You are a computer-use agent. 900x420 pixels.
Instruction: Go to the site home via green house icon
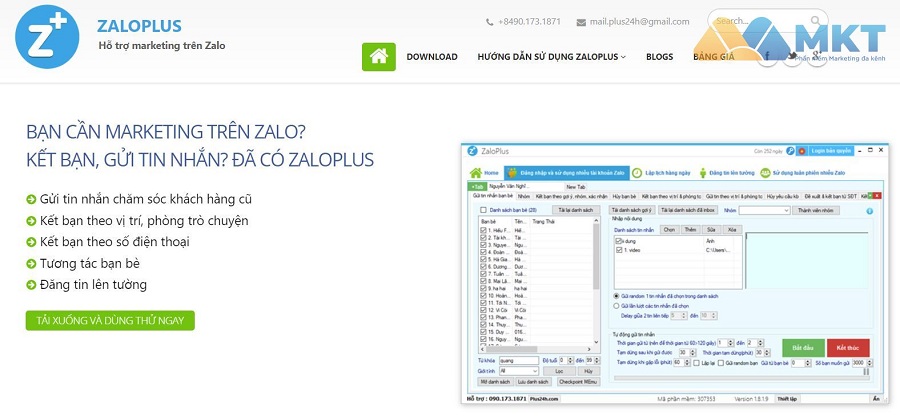[378, 57]
